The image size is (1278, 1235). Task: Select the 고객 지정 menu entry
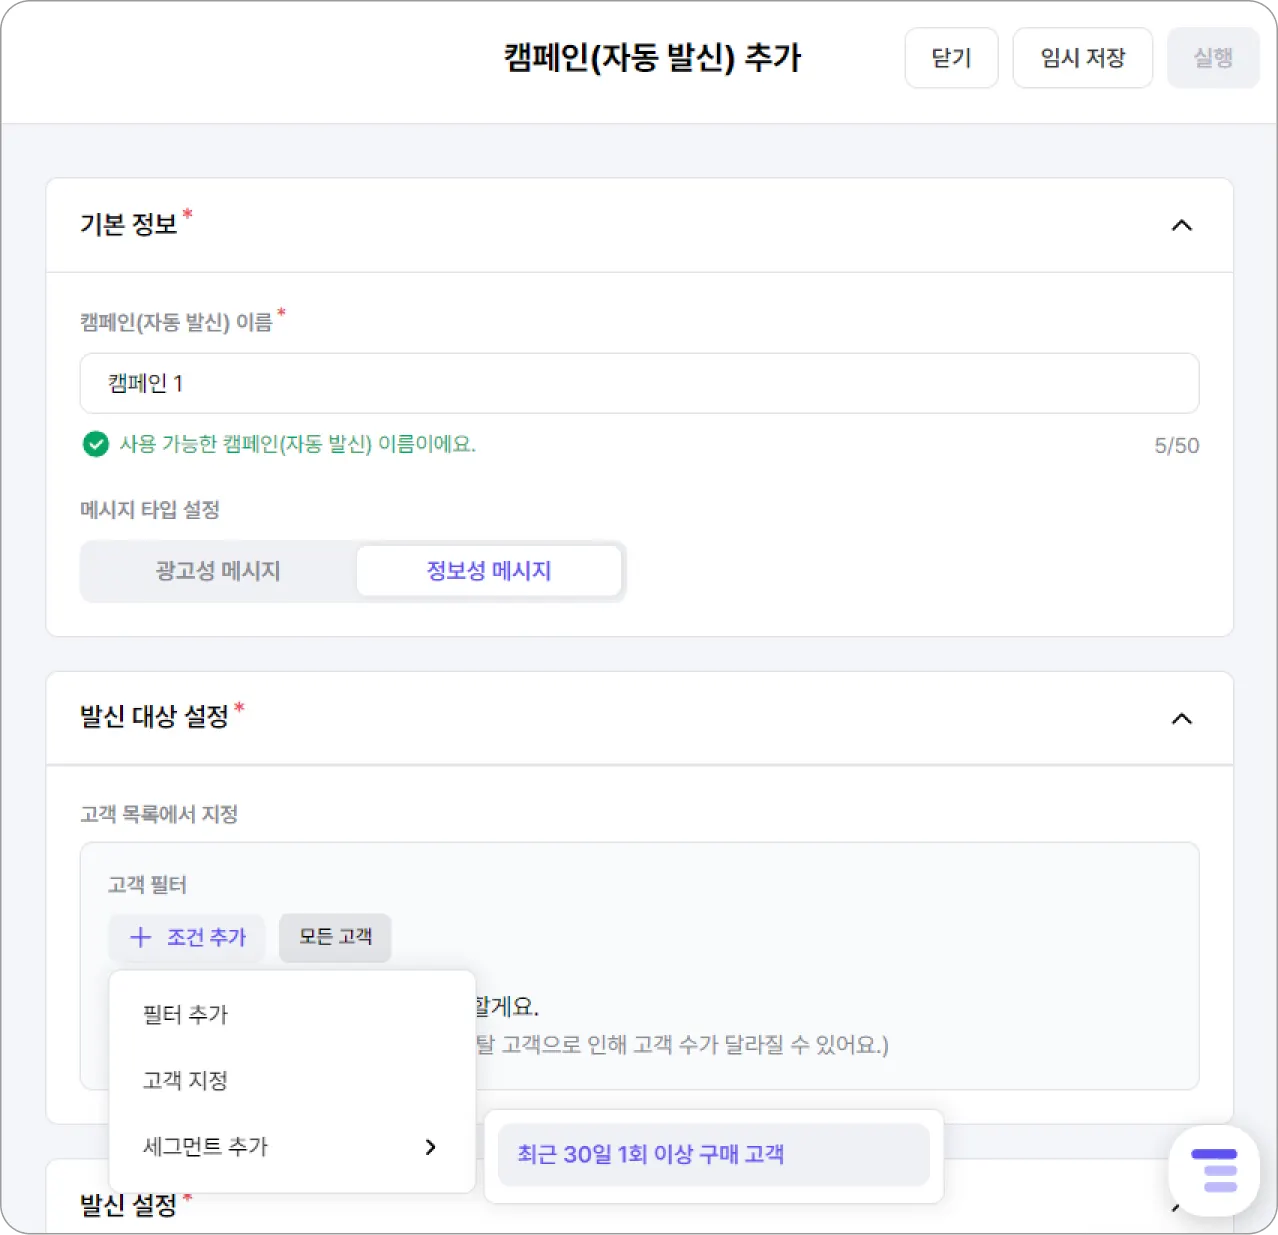pos(186,1081)
